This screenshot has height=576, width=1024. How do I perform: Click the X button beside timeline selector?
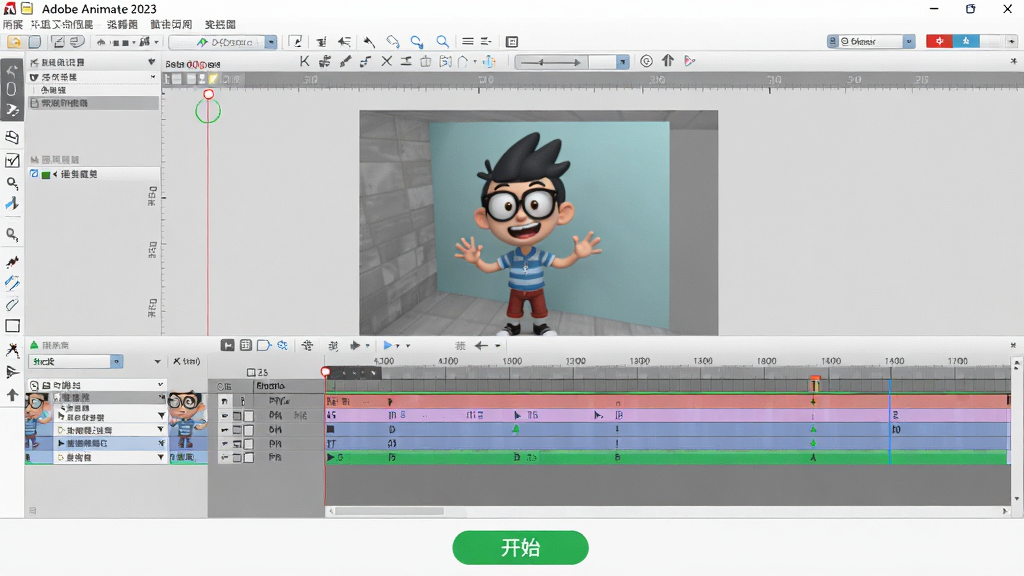pyautogui.click(x=176, y=361)
